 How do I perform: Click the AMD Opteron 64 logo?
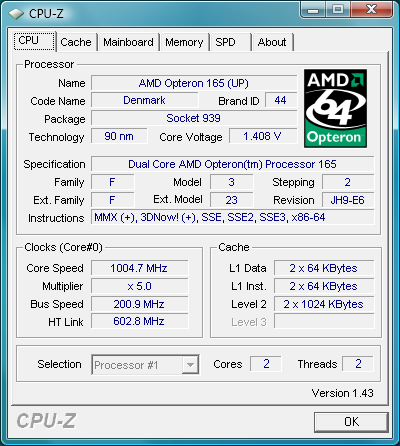click(x=335, y=108)
